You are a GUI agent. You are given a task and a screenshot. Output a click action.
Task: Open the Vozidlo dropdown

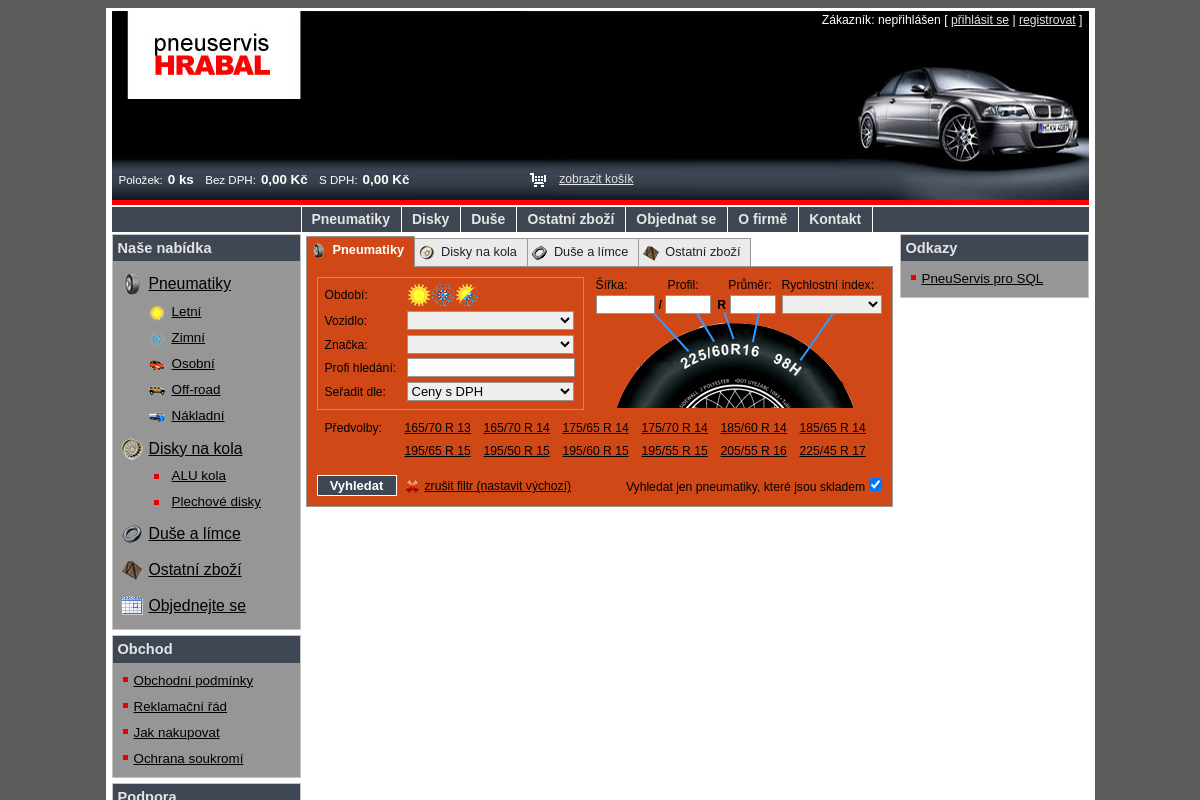(490, 321)
